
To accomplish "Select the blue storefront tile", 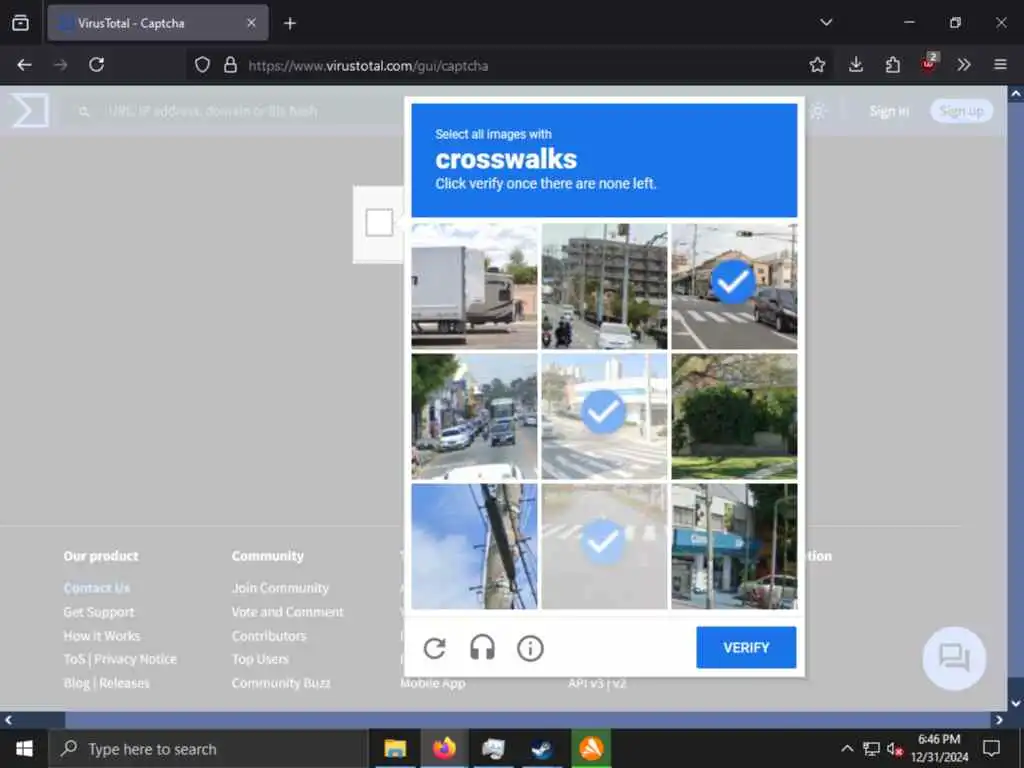I will [x=734, y=546].
